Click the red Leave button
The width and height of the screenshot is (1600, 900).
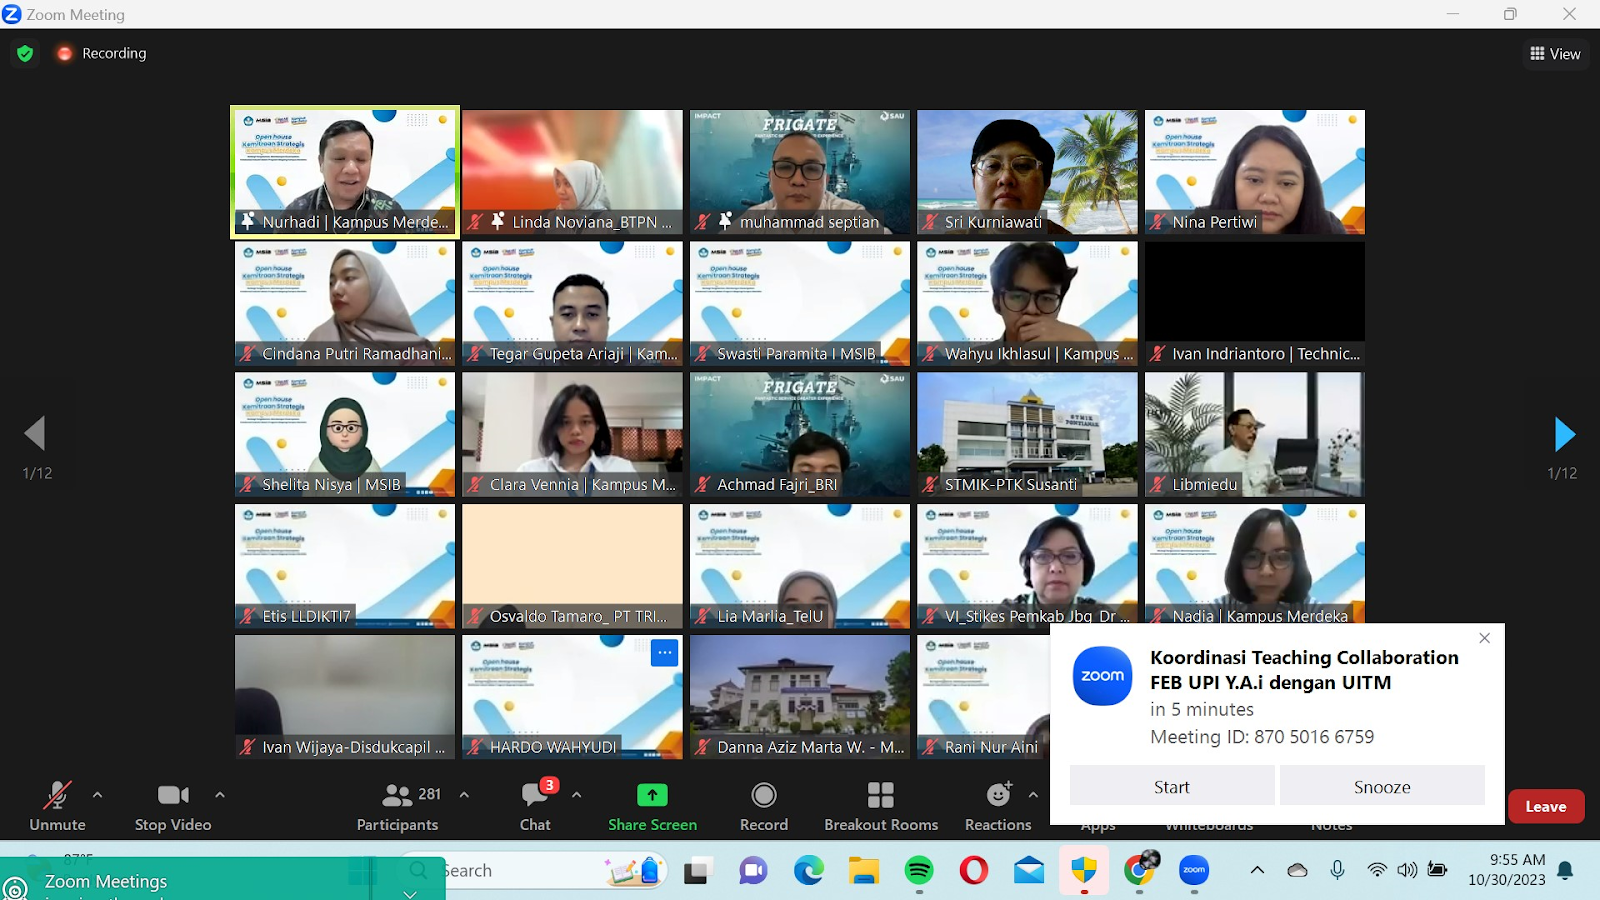(1546, 806)
